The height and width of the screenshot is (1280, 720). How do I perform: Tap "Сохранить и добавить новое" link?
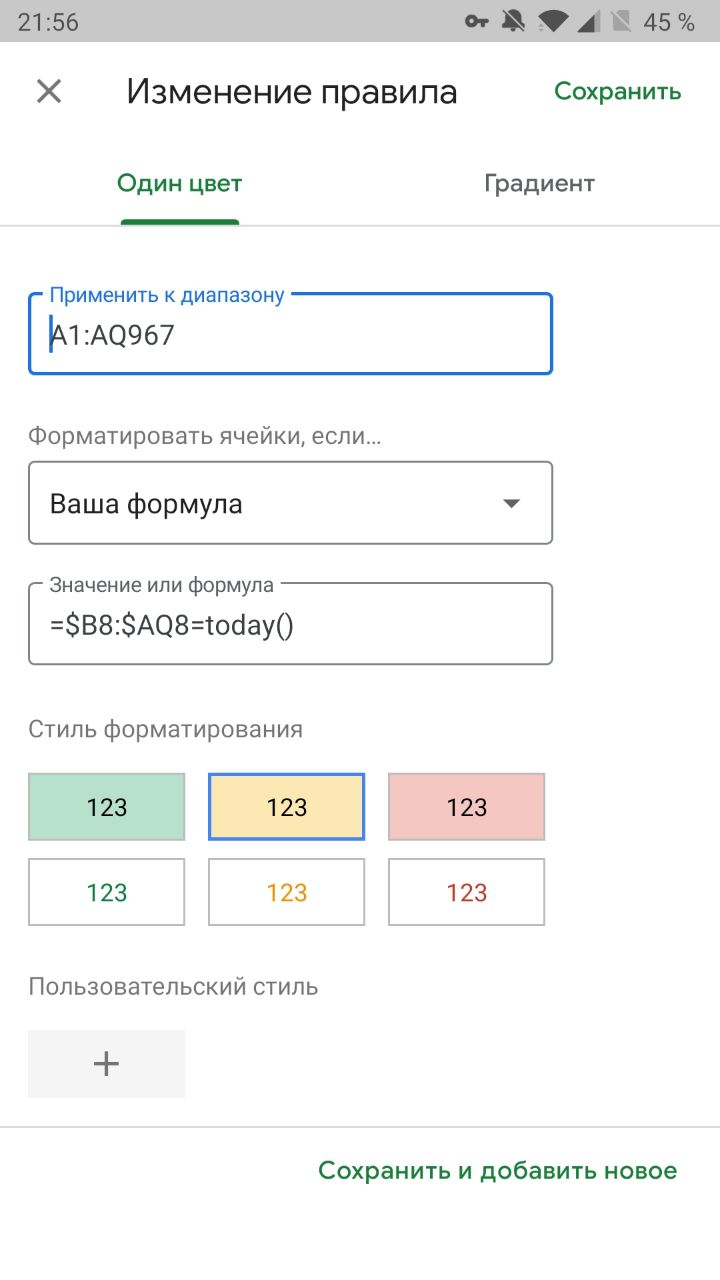[x=497, y=1170]
